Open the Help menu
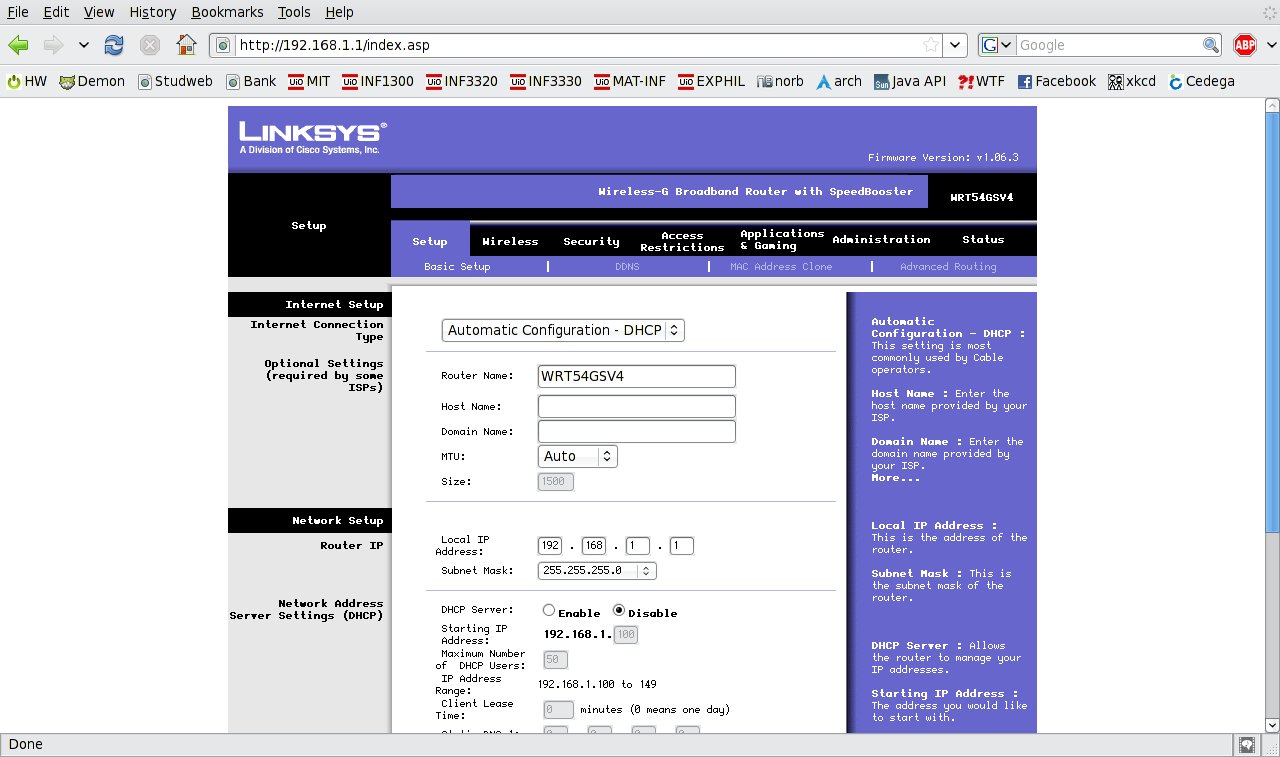1280x757 pixels. click(x=339, y=12)
